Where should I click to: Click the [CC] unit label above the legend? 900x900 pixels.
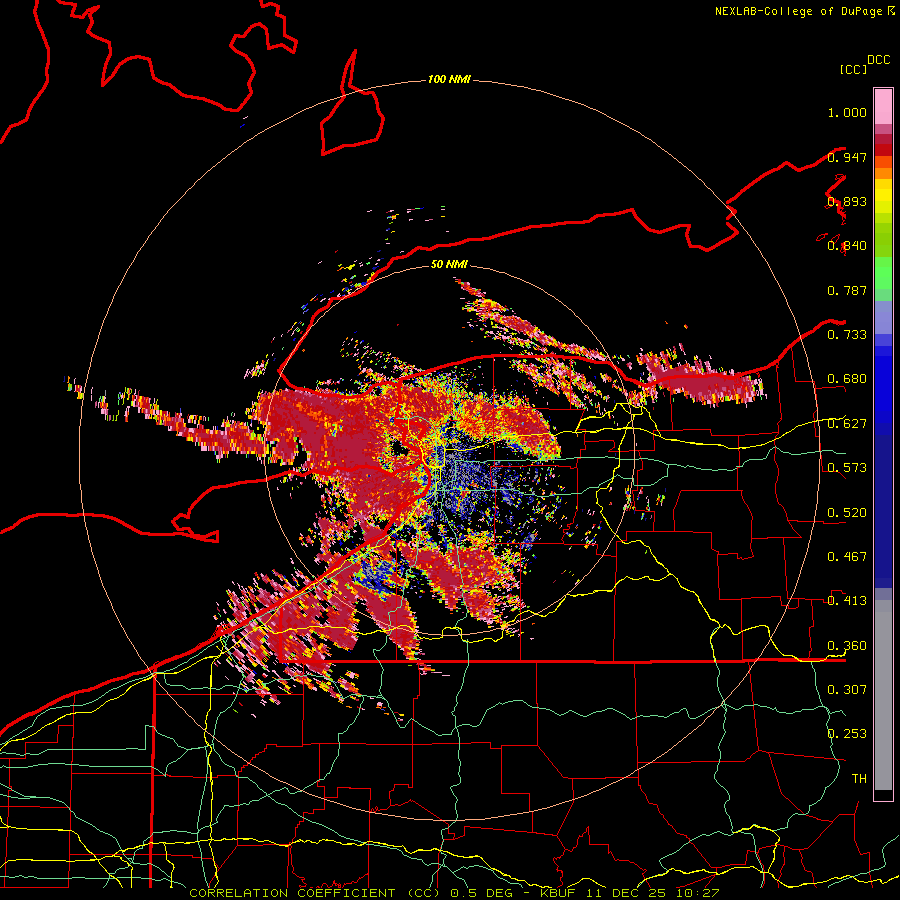[x=854, y=69]
